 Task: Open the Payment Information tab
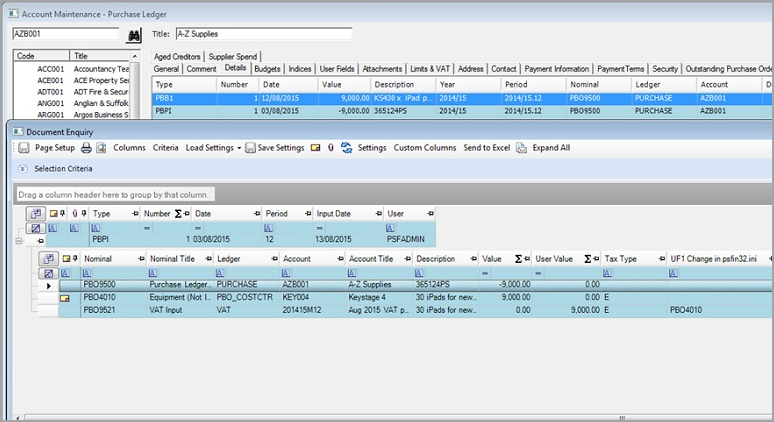(x=557, y=69)
